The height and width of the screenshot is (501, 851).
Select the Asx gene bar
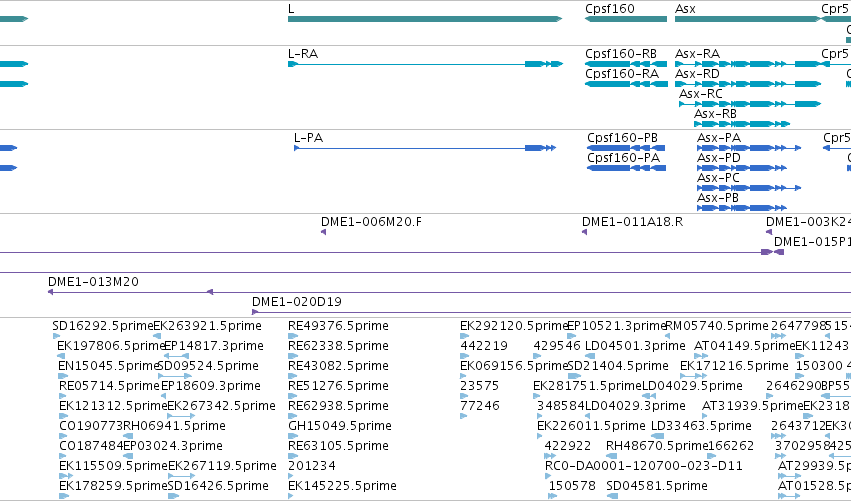click(748, 19)
